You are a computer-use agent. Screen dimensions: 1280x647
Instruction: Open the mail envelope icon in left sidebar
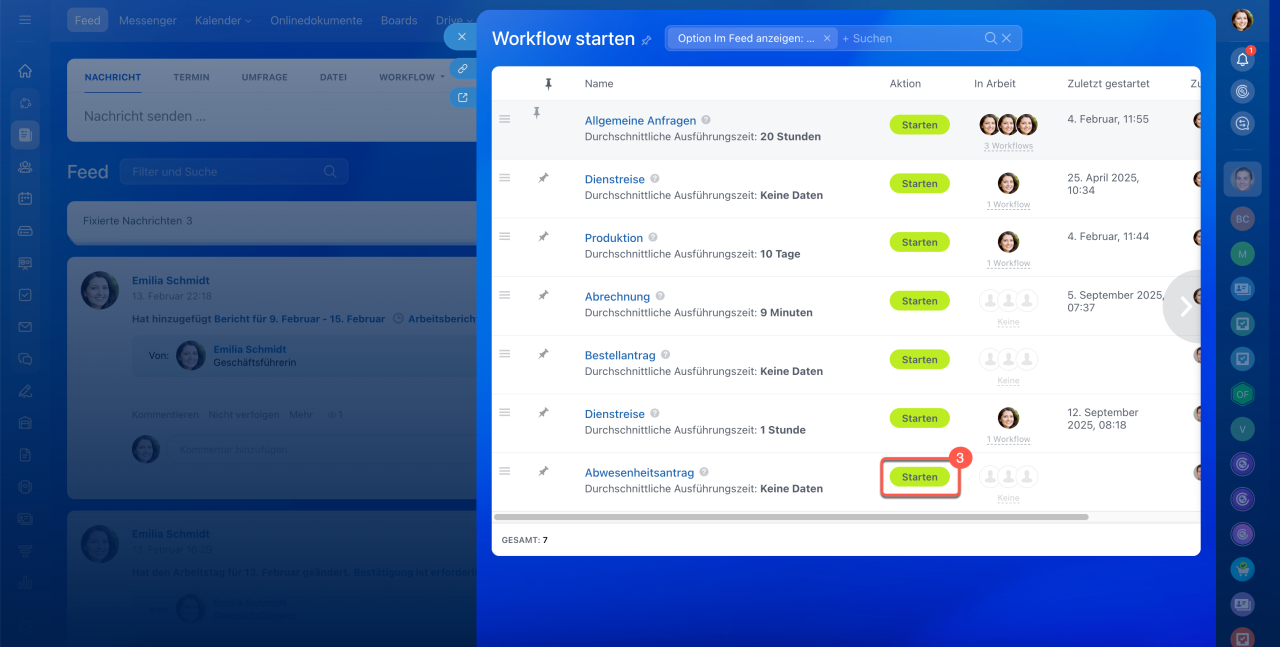click(x=25, y=327)
